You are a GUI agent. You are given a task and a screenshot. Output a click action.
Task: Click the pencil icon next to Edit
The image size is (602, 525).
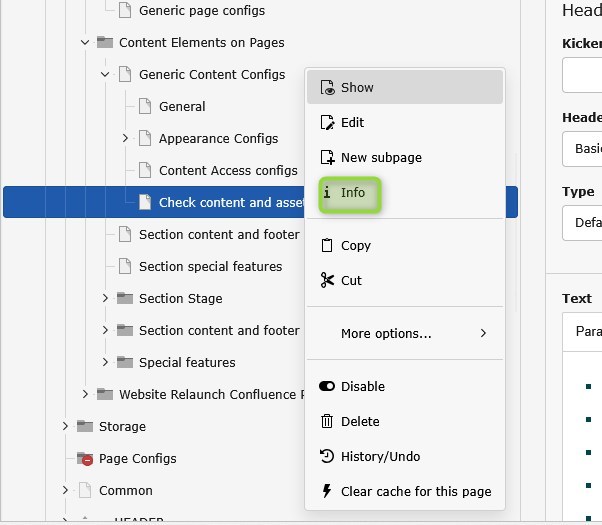326,122
